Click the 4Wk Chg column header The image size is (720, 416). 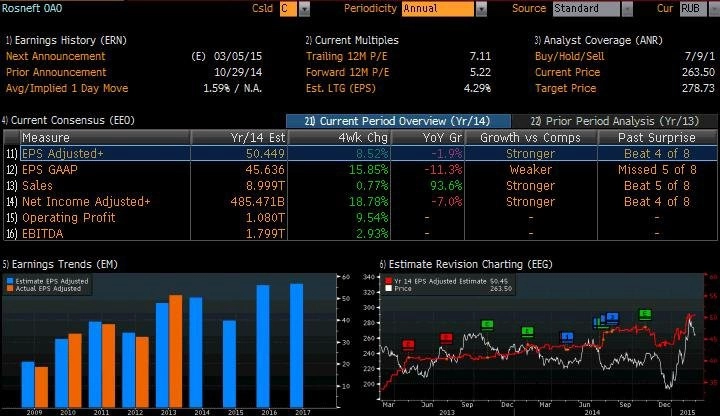[339, 138]
